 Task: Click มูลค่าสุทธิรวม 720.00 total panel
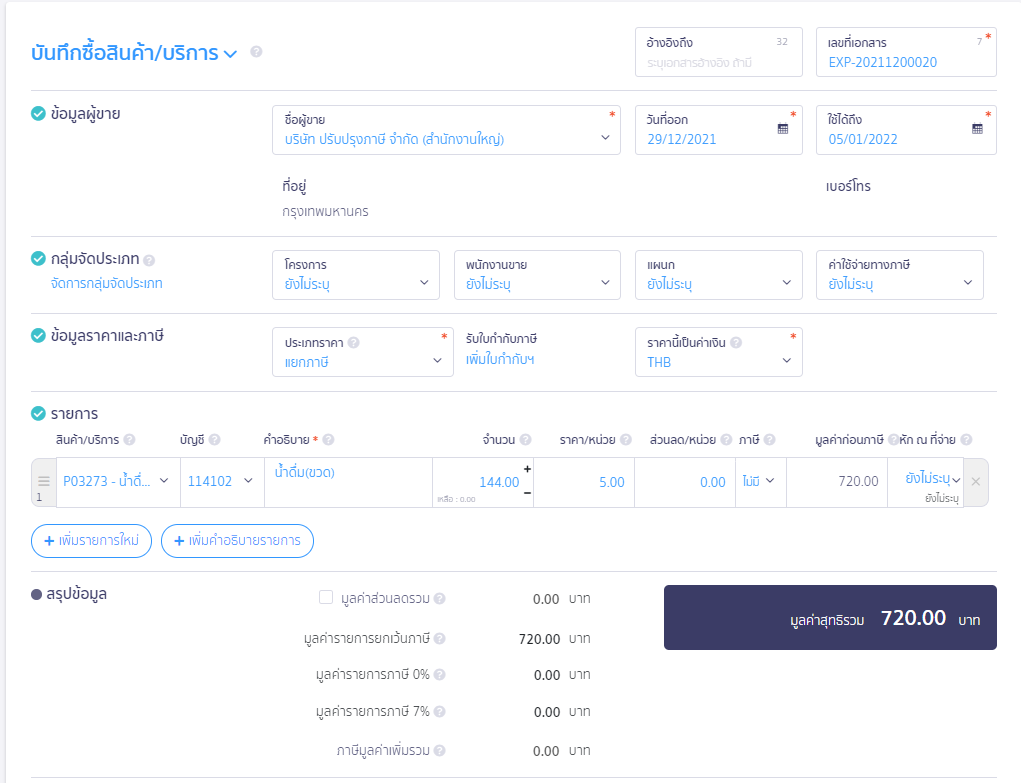tap(830, 618)
